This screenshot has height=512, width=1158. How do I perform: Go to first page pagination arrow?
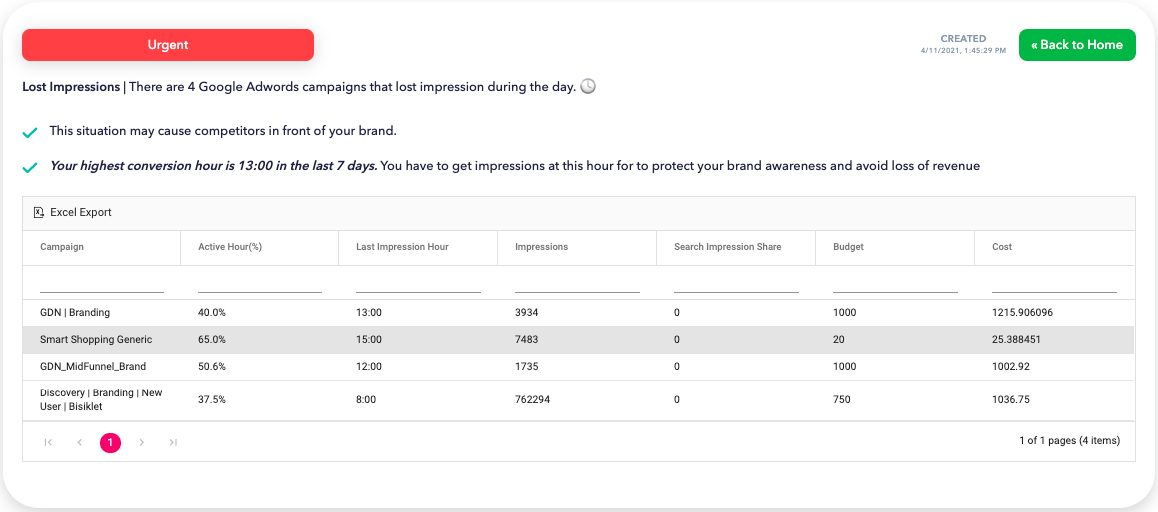(48, 442)
